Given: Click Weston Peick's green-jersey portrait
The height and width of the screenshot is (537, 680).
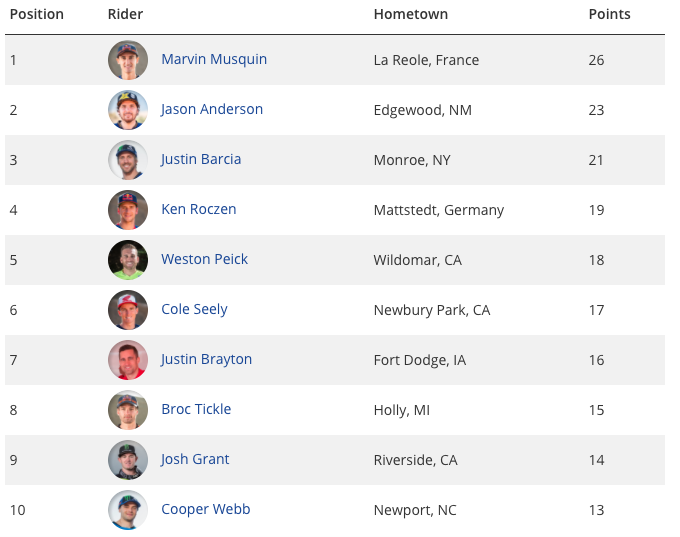Looking at the screenshot, I should coord(128,259).
